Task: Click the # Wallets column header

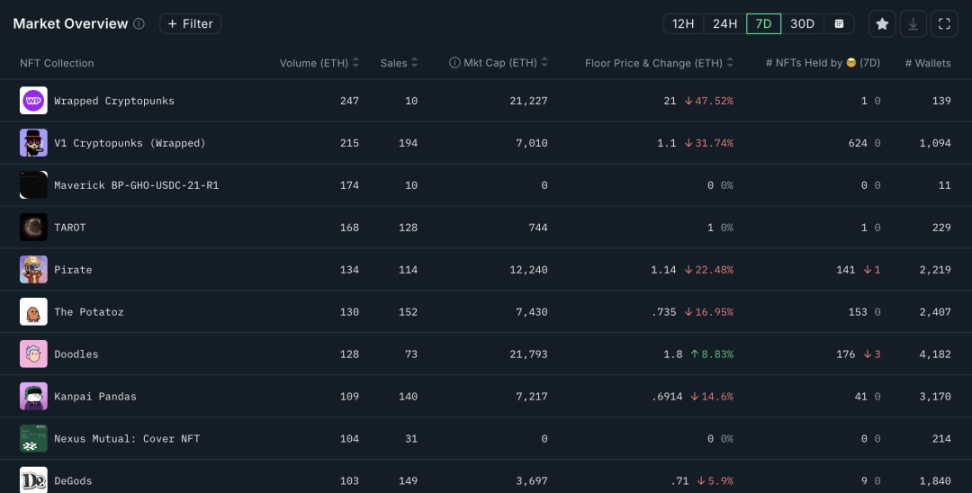Action: [928, 63]
